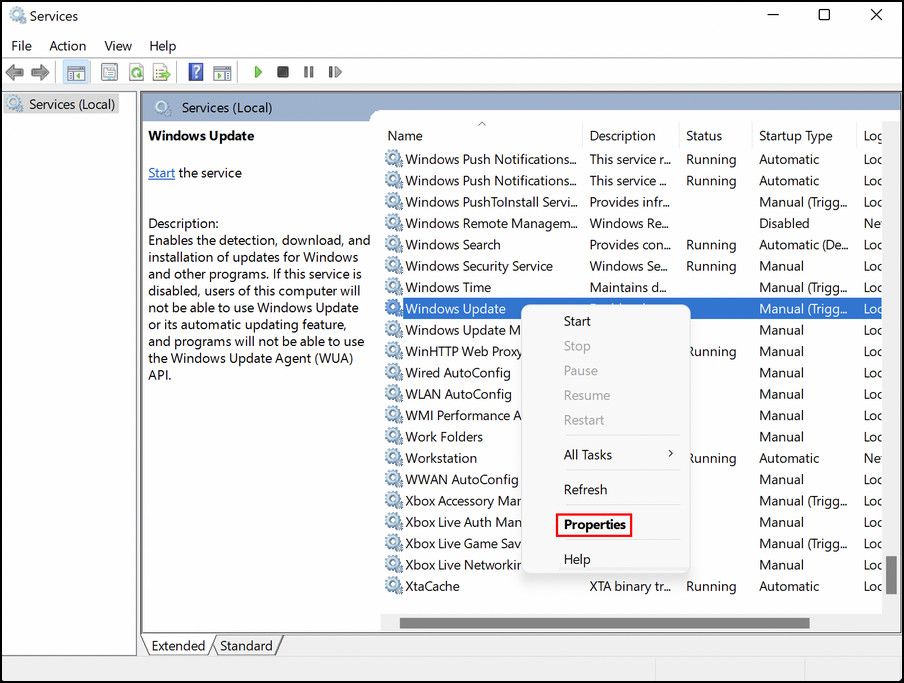Pause the service using the pause icon
Image resolution: width=904 pixels, height=683 pixels.
308,71
